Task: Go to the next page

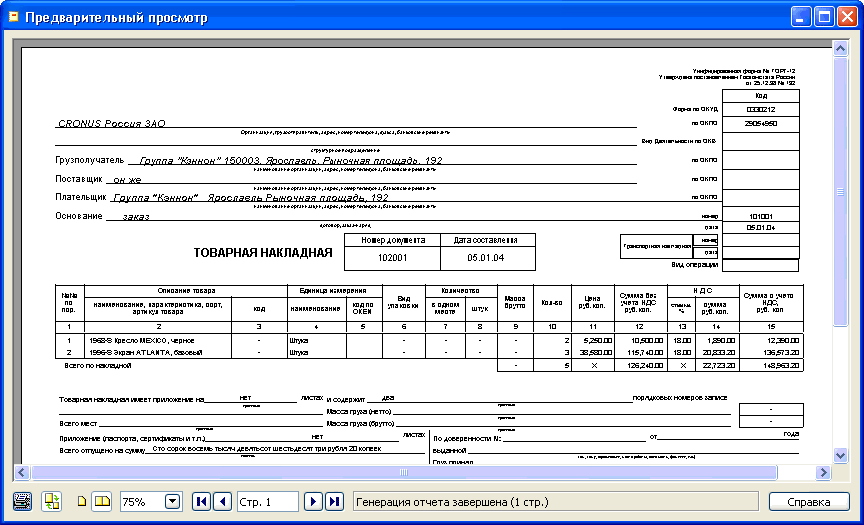Action: (313, 501)
